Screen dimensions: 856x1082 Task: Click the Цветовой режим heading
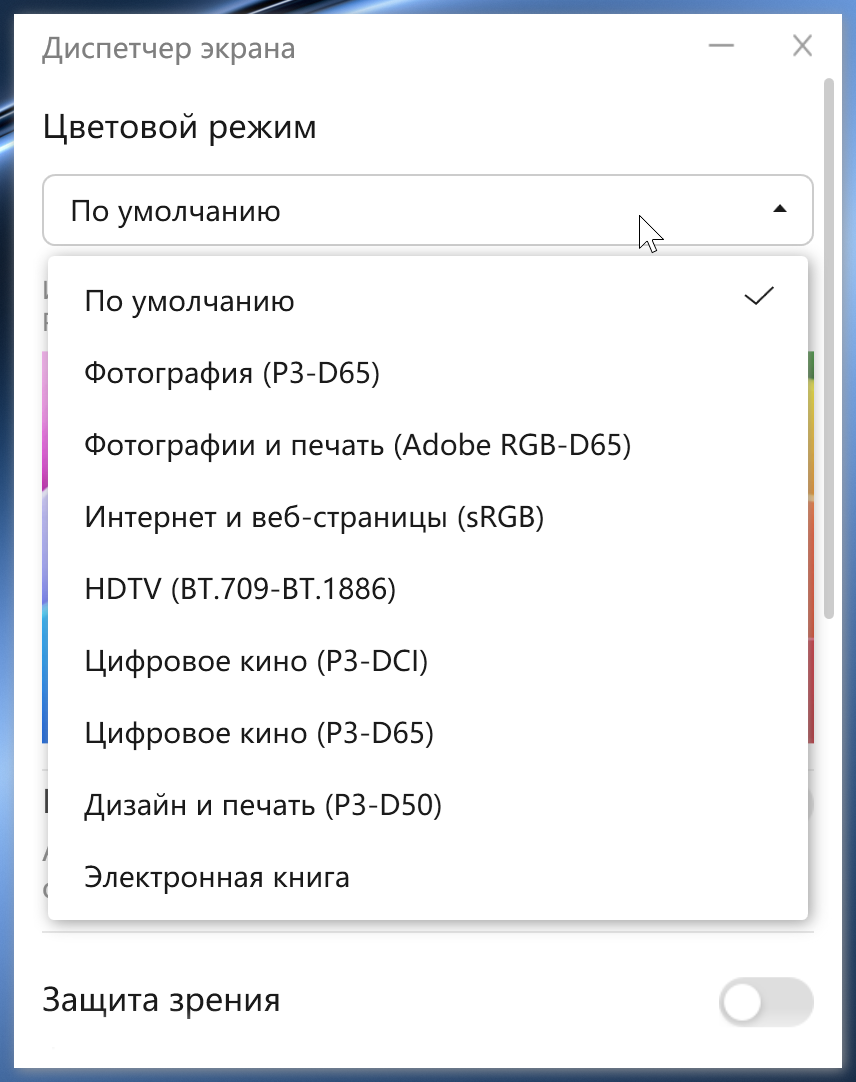pos(179,128)
